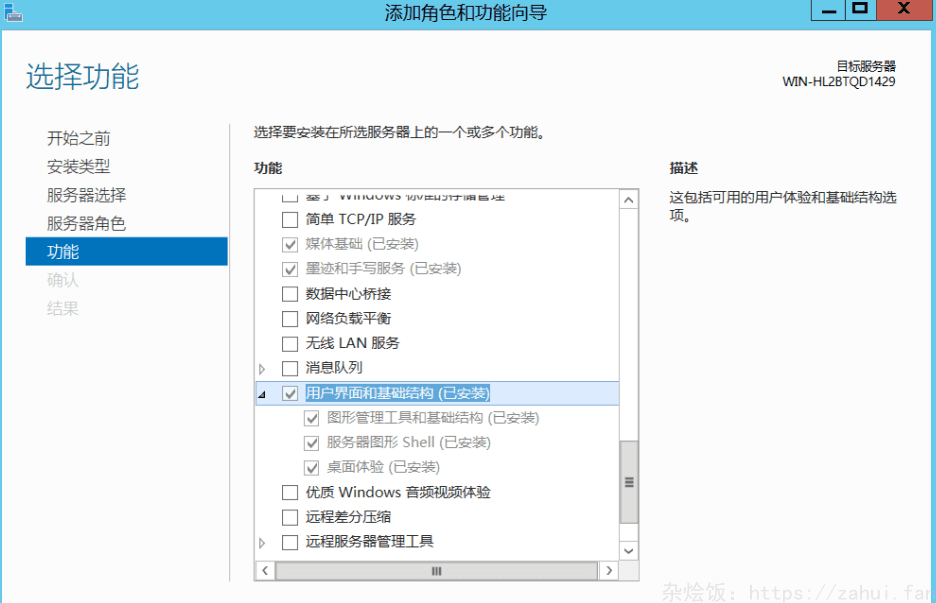Image resolution: width=936 pixels, height=603 pixels.
Task: Toggle the 用户界面和基础结构 checkbox
Action: (x=290, y=393)
